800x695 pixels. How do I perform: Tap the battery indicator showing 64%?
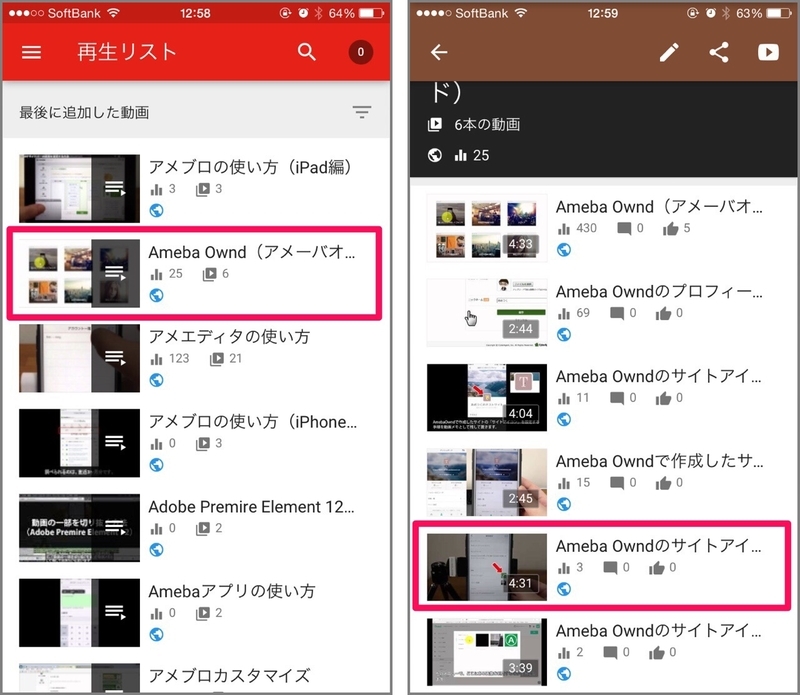tap(371, 13)
